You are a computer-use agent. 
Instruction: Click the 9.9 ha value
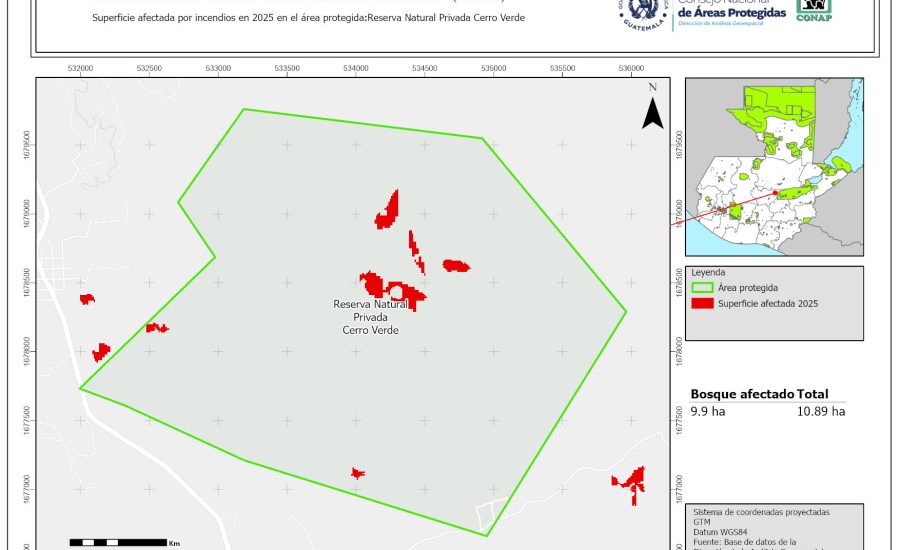[707, 411]
